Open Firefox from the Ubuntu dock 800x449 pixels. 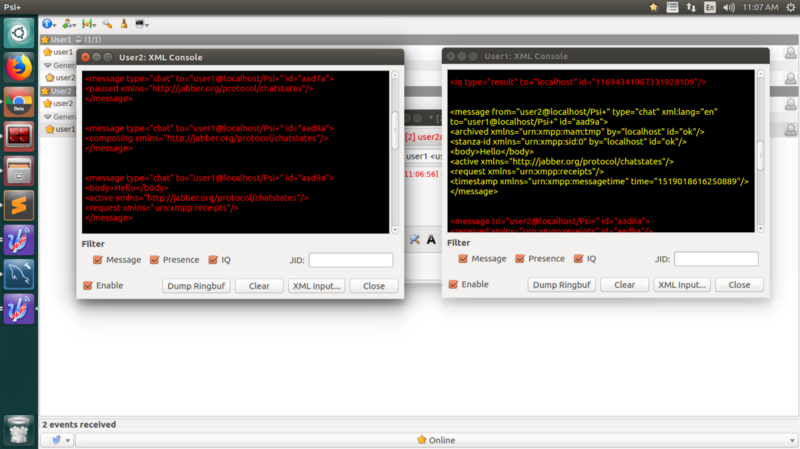[x=19, y=68]
